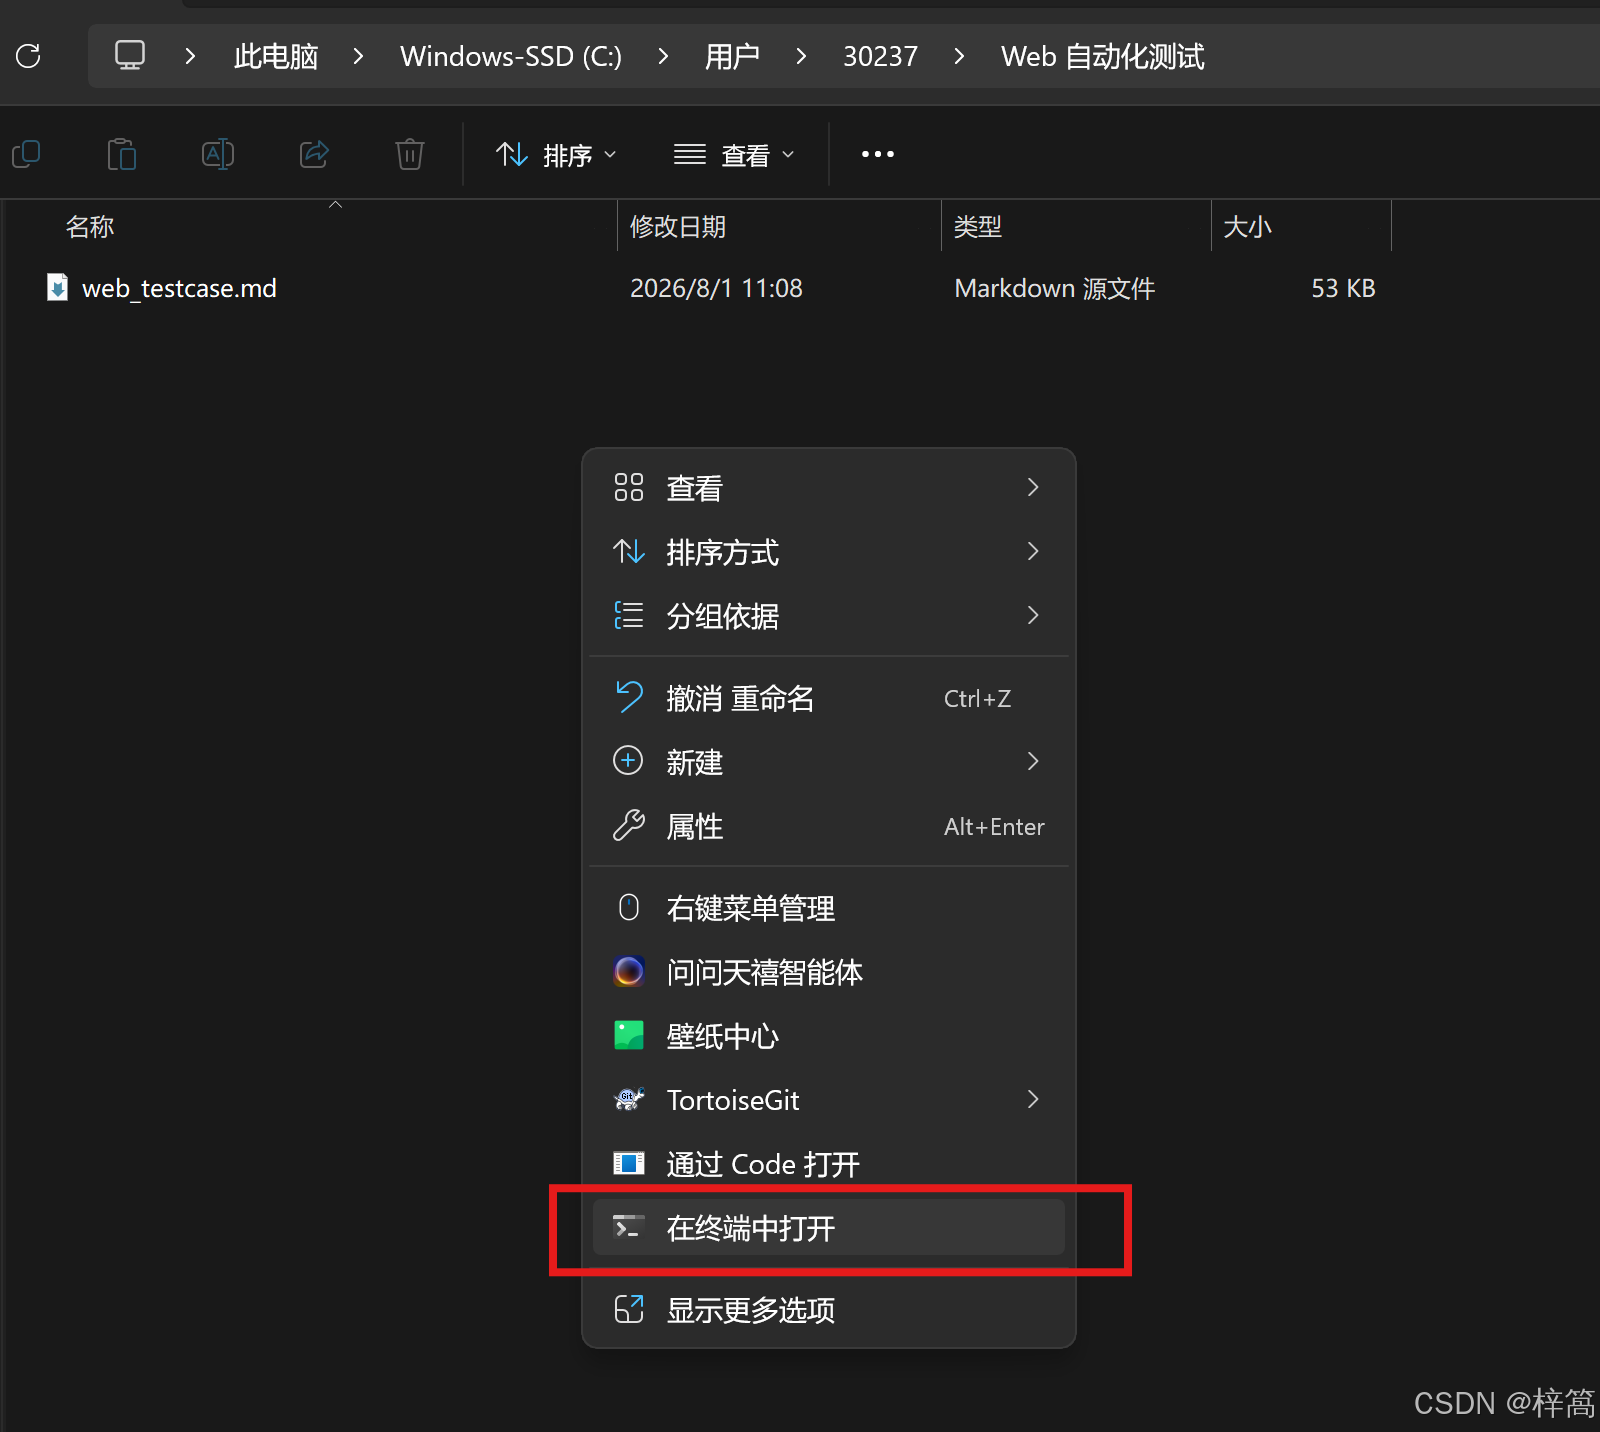
Task: Click the expand icon beside 显示更多选项
Action: pos(629,1309)
